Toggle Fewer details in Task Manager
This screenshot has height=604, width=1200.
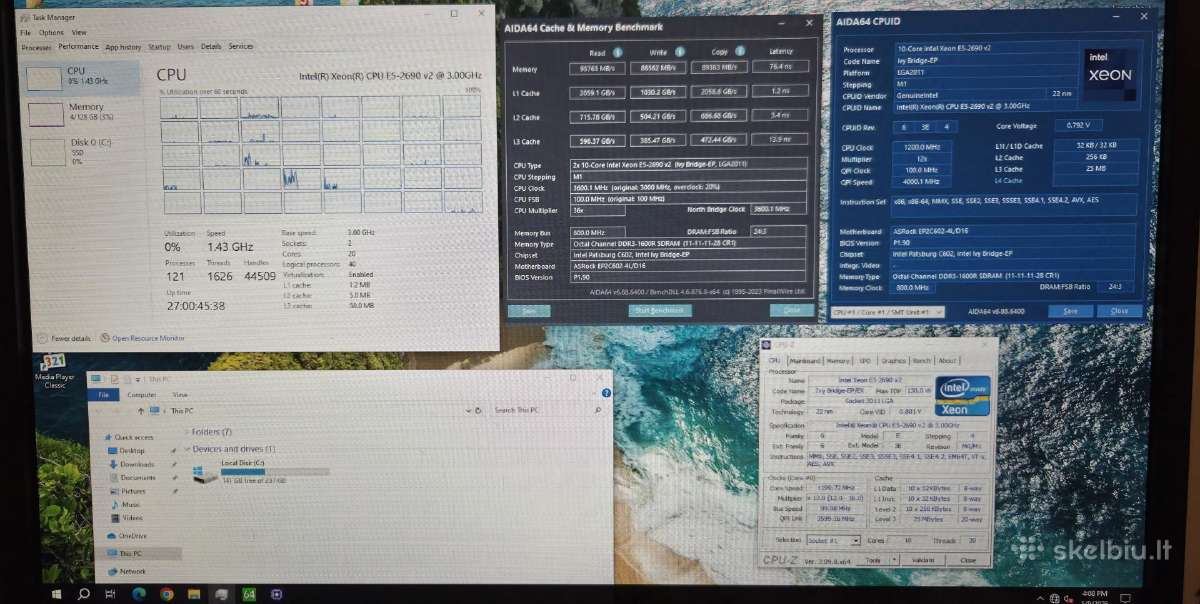(x=63, y=338)
